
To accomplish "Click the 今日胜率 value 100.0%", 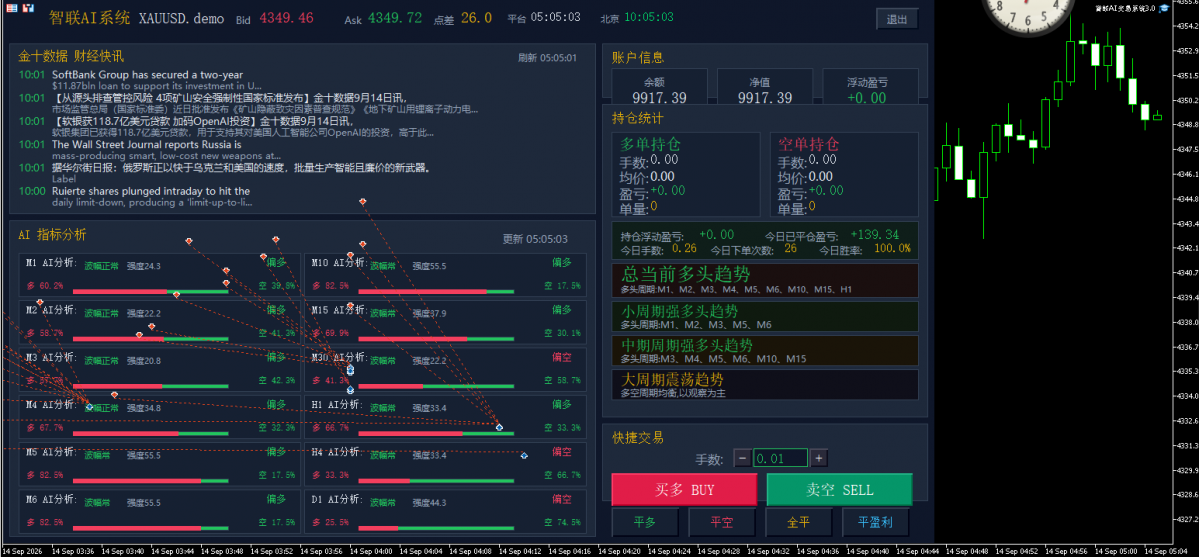I will 892,249.
